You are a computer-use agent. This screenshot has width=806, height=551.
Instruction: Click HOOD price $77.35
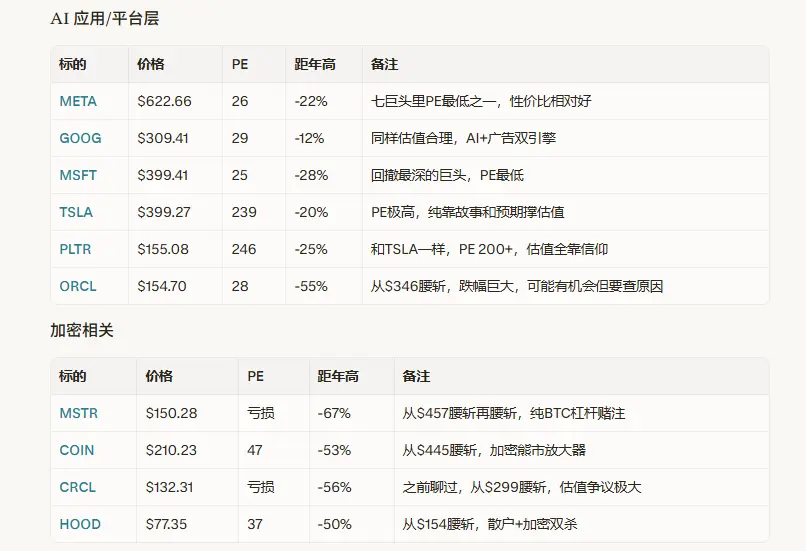pos(166,524)
